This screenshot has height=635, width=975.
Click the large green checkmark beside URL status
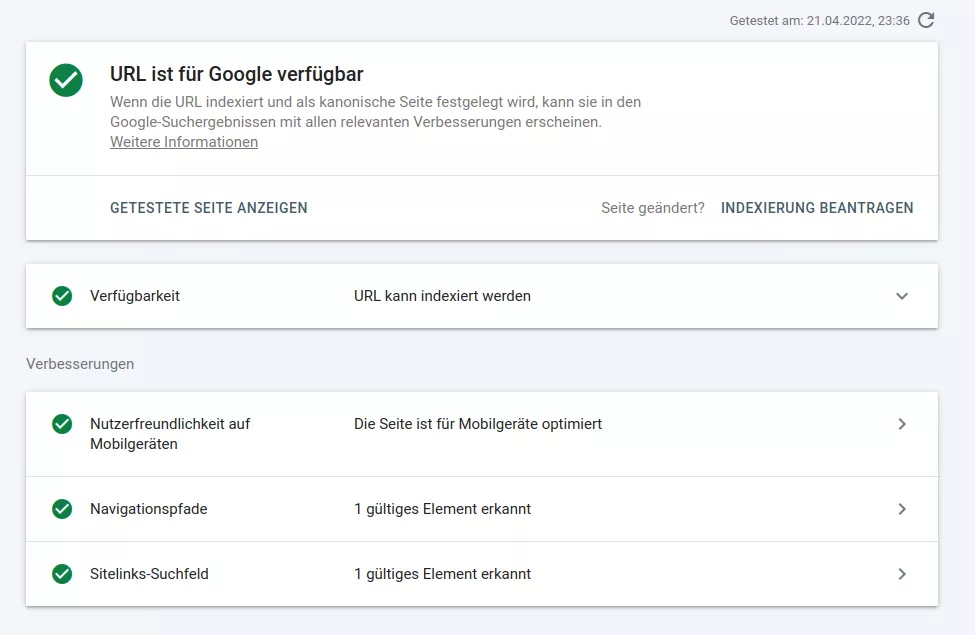66,80
